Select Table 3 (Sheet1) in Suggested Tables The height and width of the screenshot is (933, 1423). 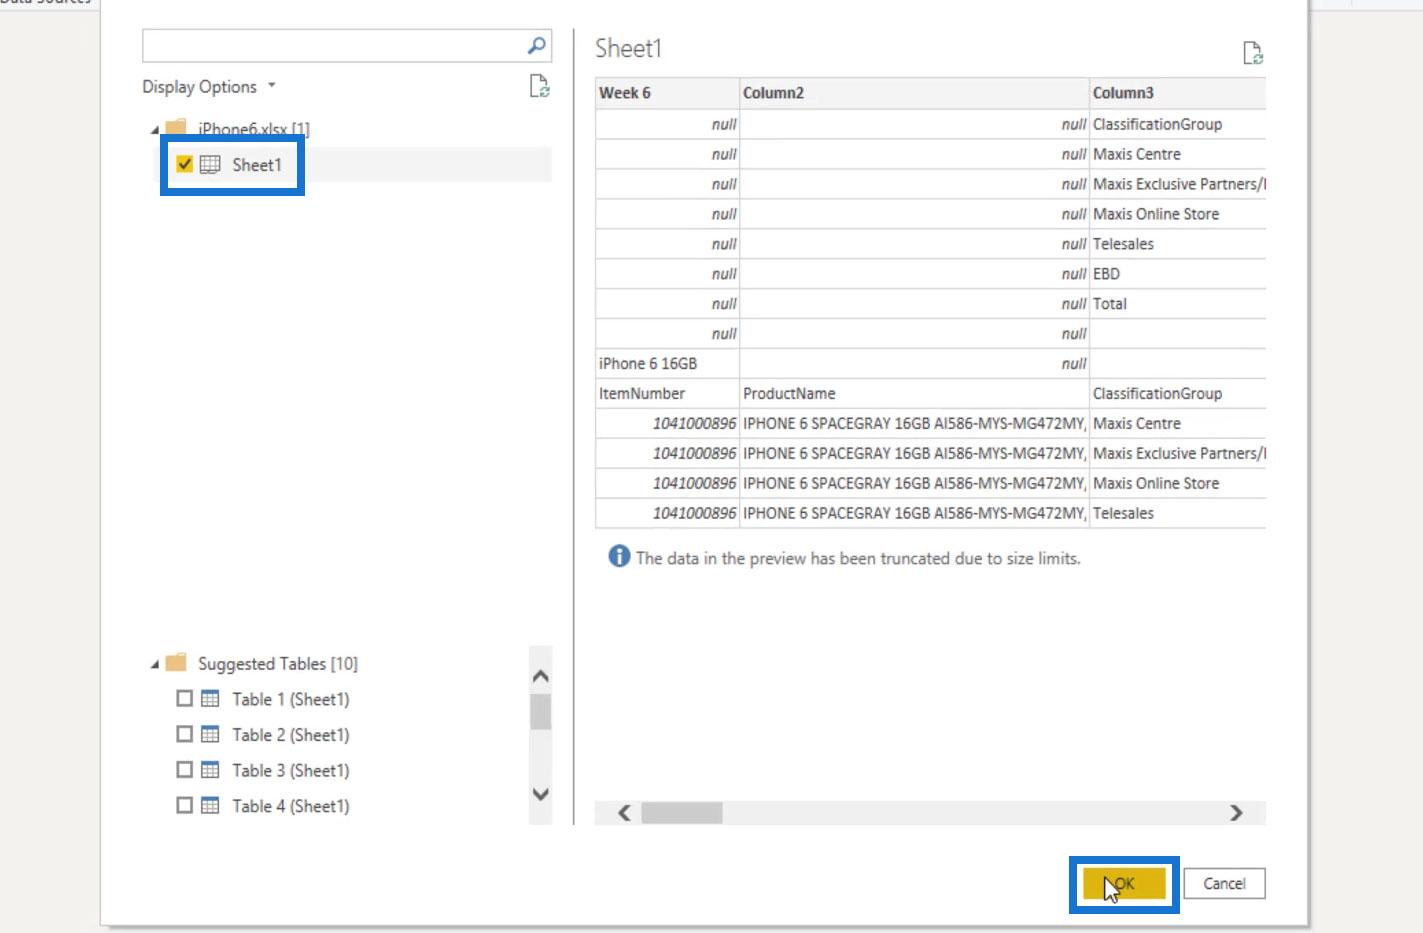click(291, 770)
